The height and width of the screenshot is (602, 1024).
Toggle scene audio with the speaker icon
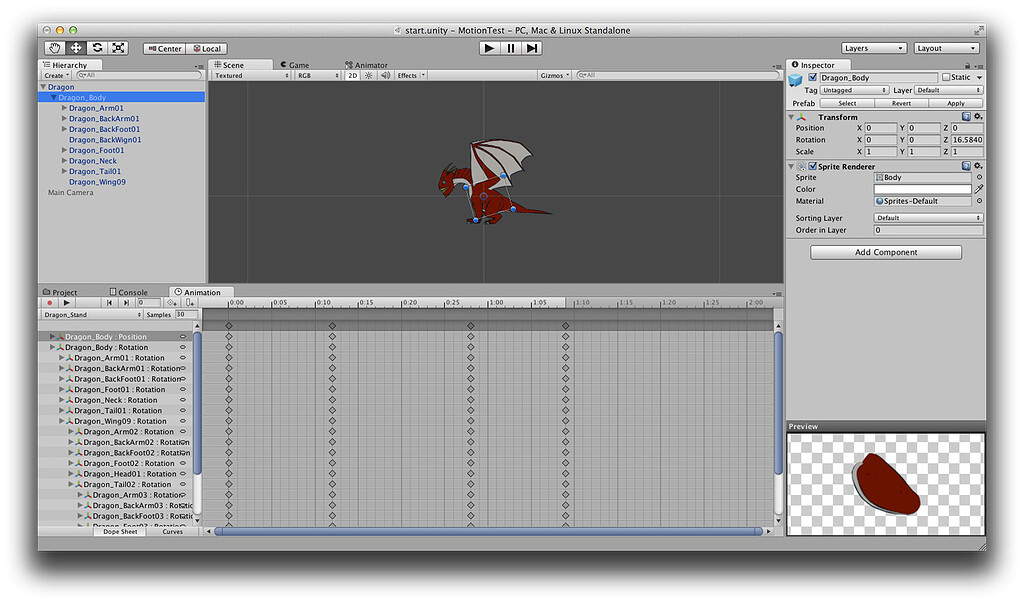click(386, 75)
